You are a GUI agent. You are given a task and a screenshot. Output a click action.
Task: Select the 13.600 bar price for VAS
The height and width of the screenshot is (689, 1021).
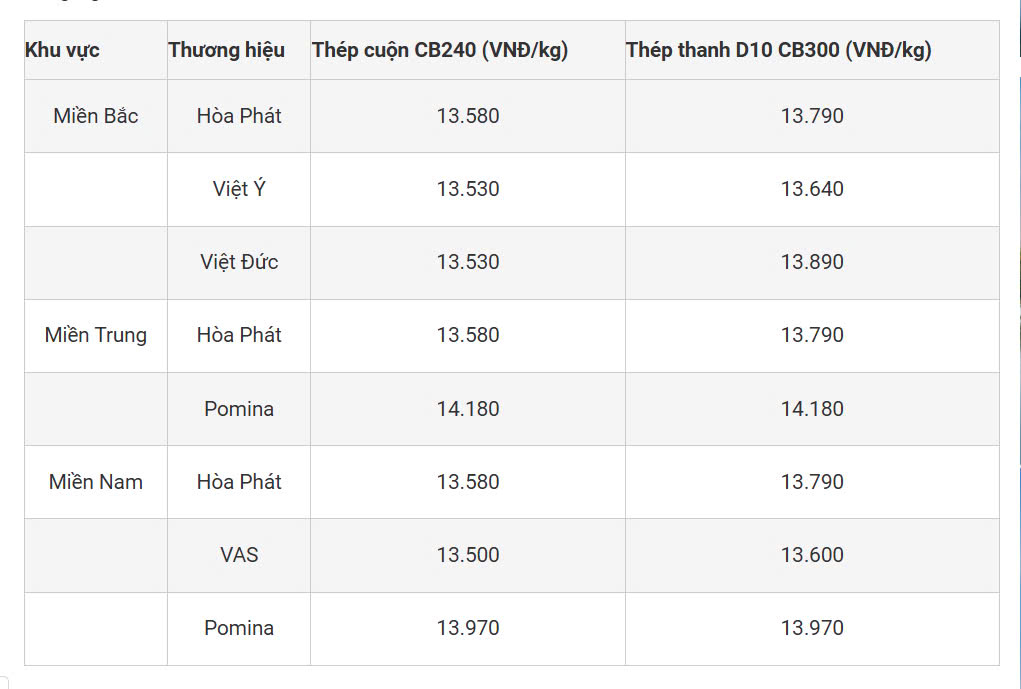pyautogui.click(x=812, y=555)
